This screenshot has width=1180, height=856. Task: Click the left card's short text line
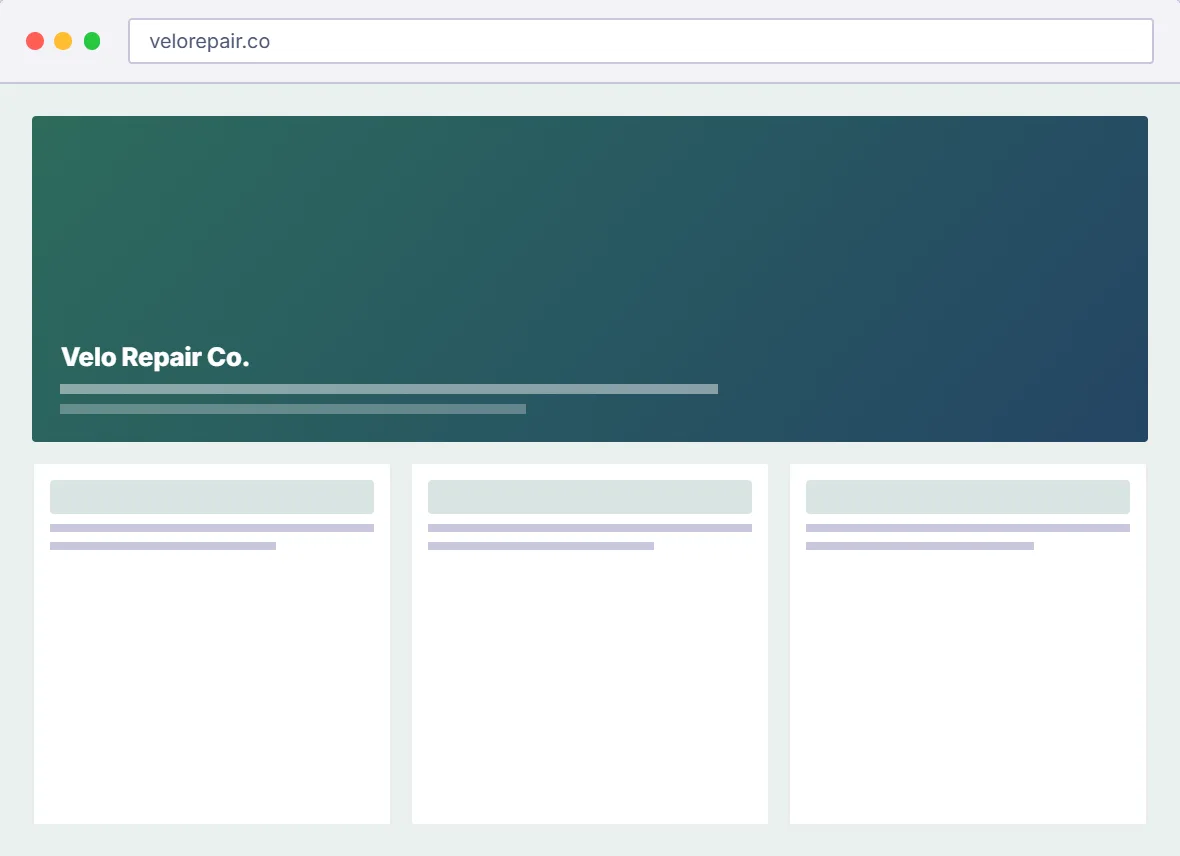tap(163, 546)
